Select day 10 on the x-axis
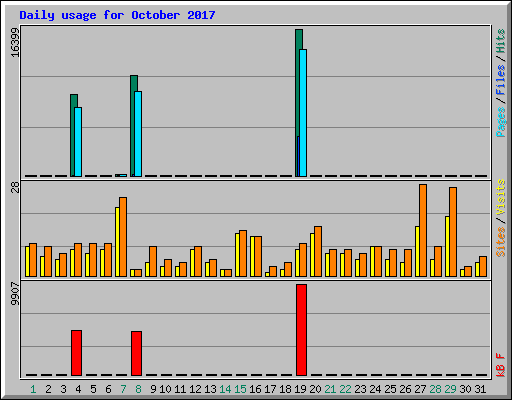 165,389
